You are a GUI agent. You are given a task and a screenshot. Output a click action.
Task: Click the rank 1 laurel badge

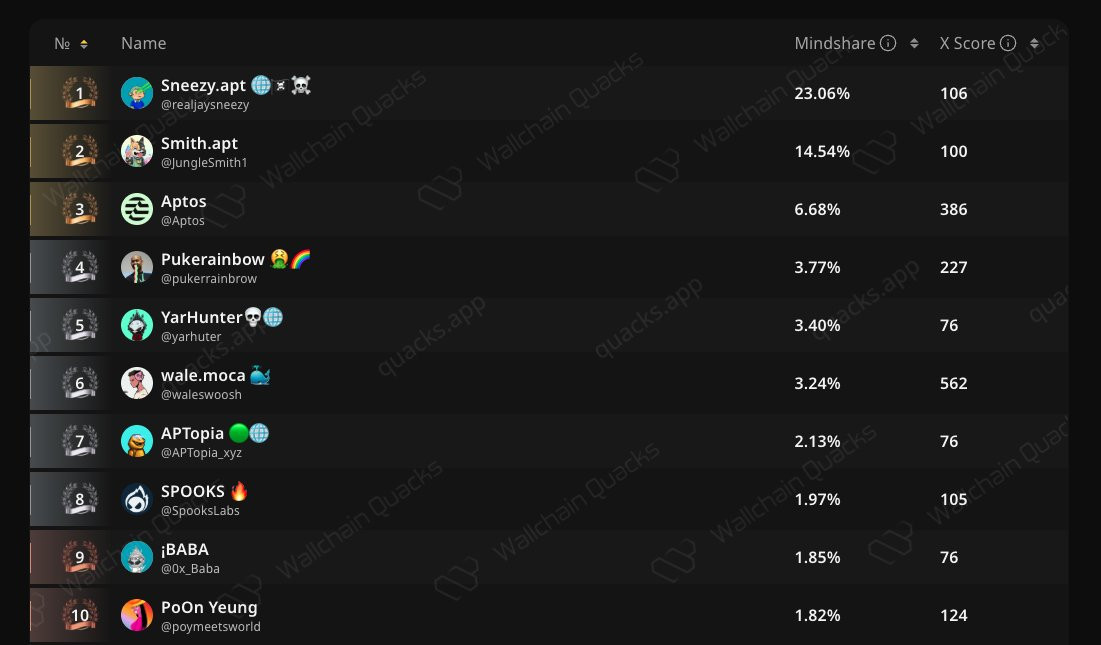(79, 93)
